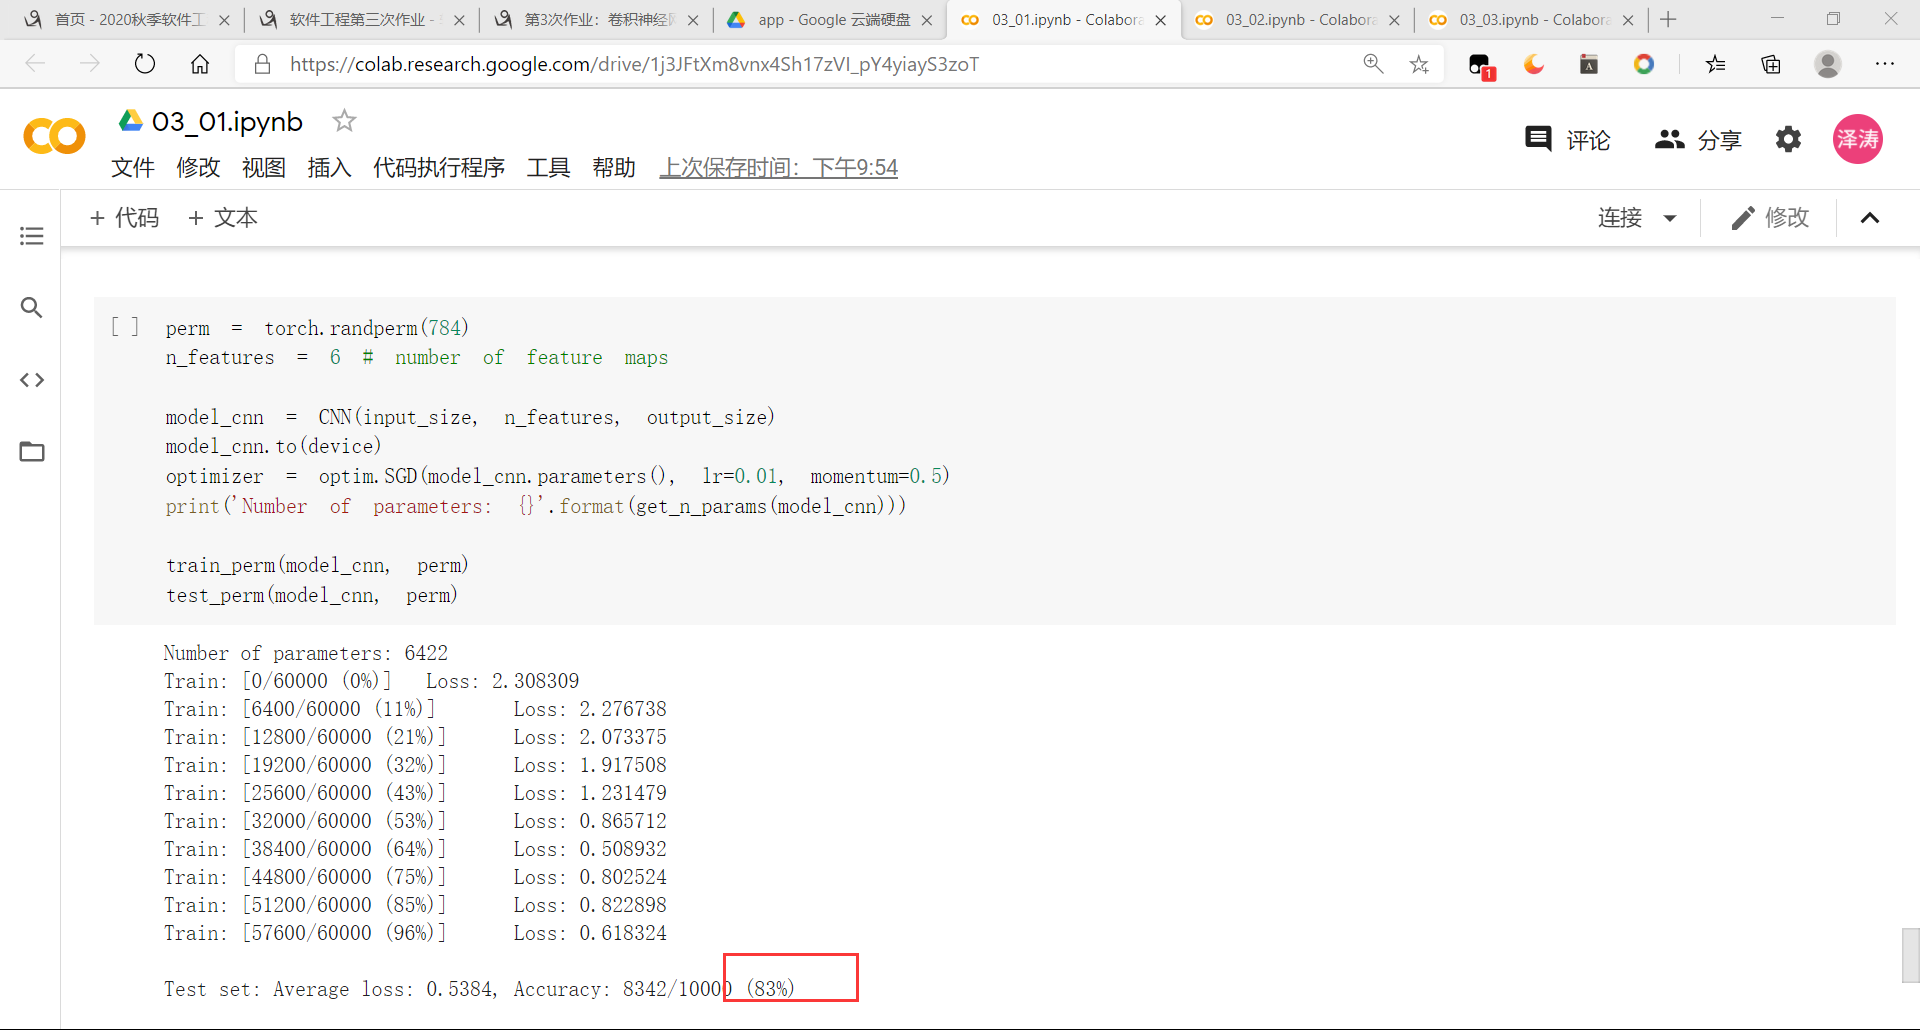This screenshot has height=1030, width=1920.
Task: Open the 修改 menu in the menu bar
Action: pyautogui.click(x=198, y=167)
